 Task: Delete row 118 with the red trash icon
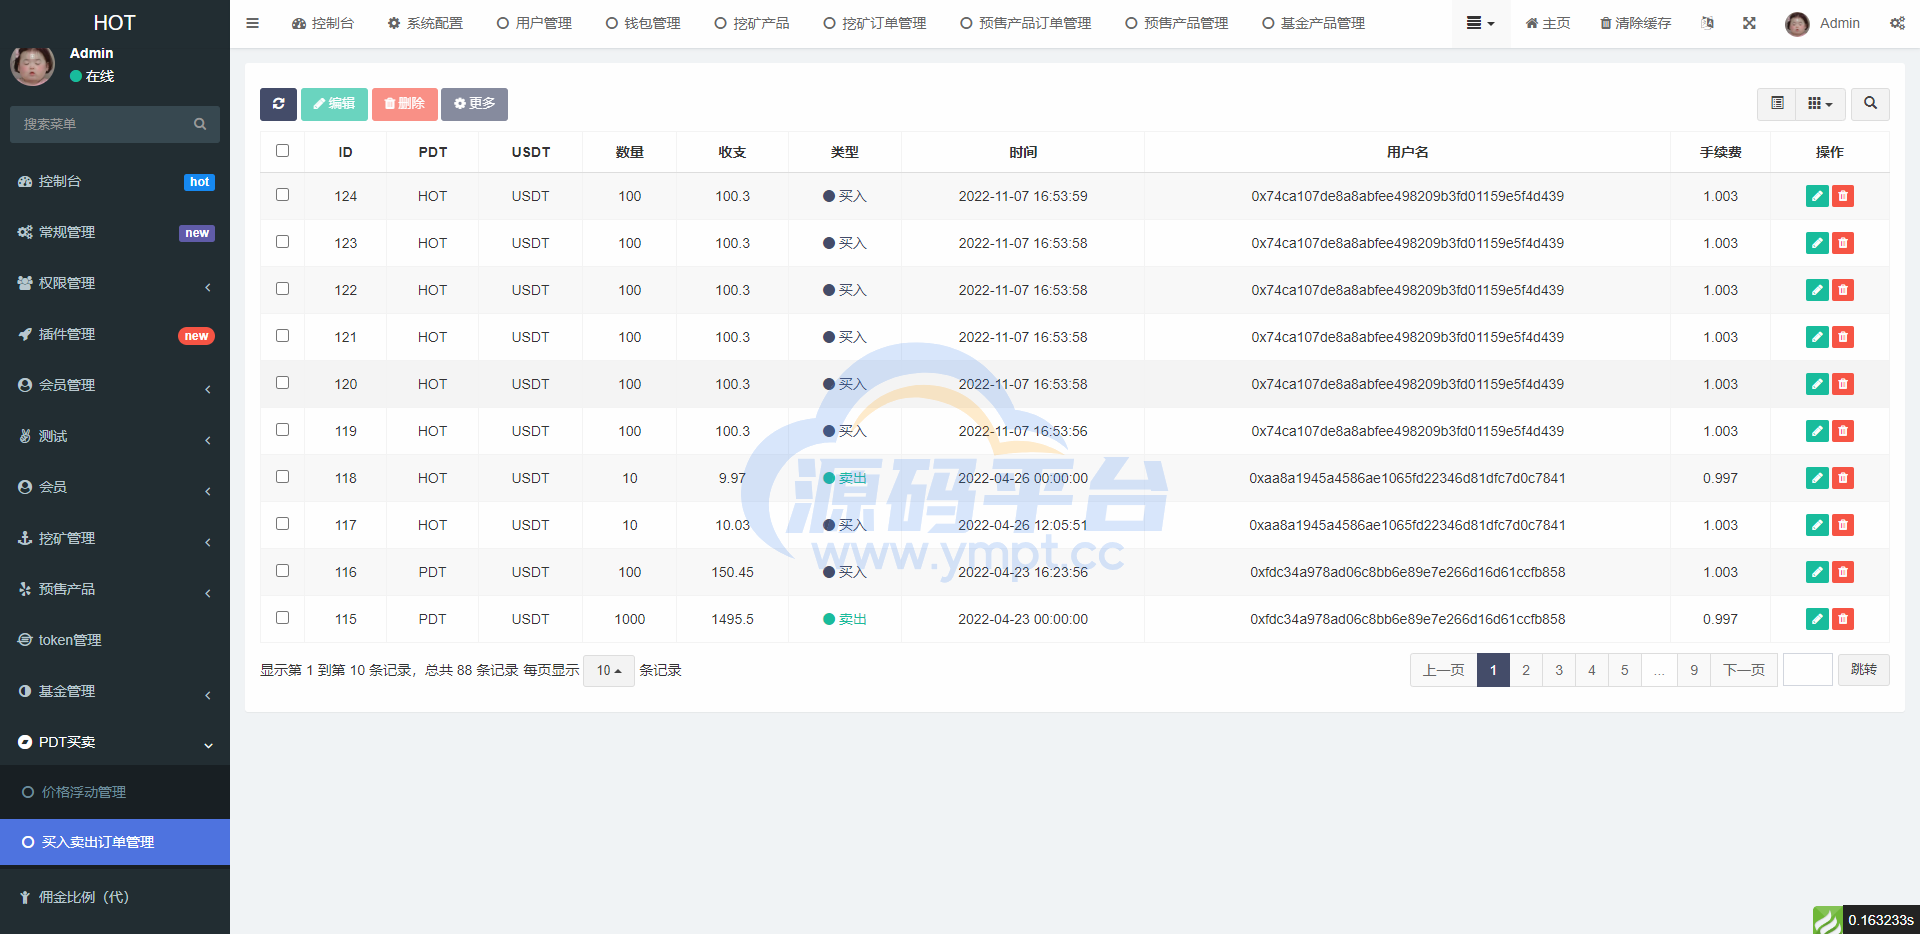(x=1843, y=478)
